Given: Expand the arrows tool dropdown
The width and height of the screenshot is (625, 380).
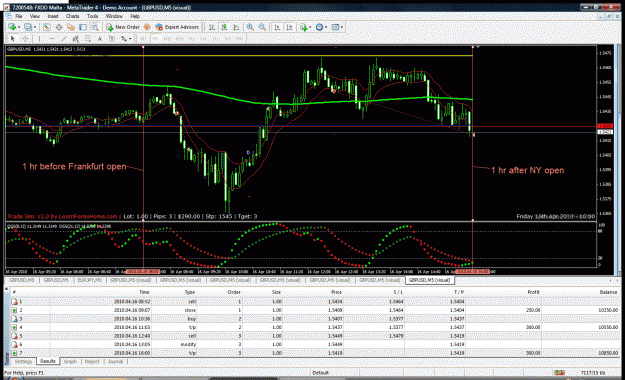Looking at the screenshot, I should pyautogui.click(x=130, y=39).
